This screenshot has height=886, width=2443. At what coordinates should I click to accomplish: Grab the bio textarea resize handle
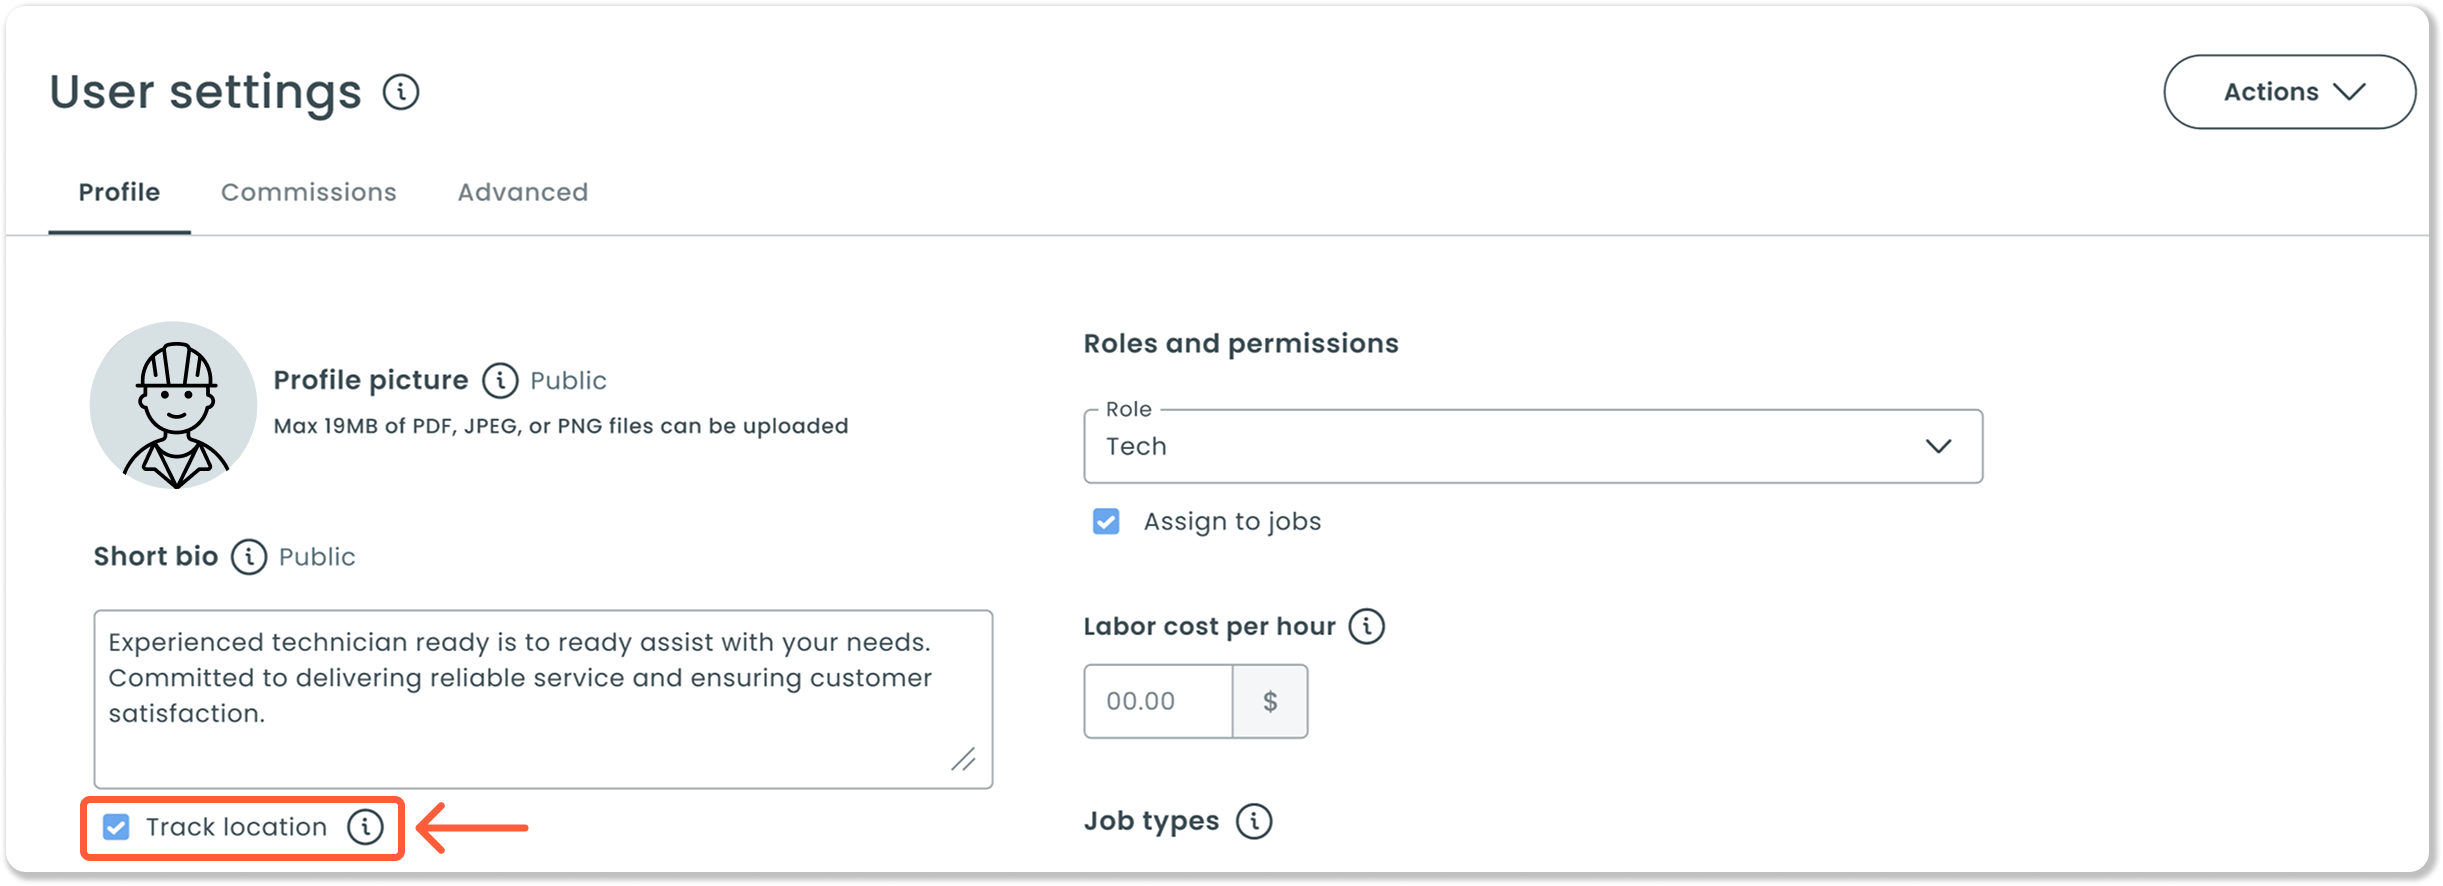964,760
